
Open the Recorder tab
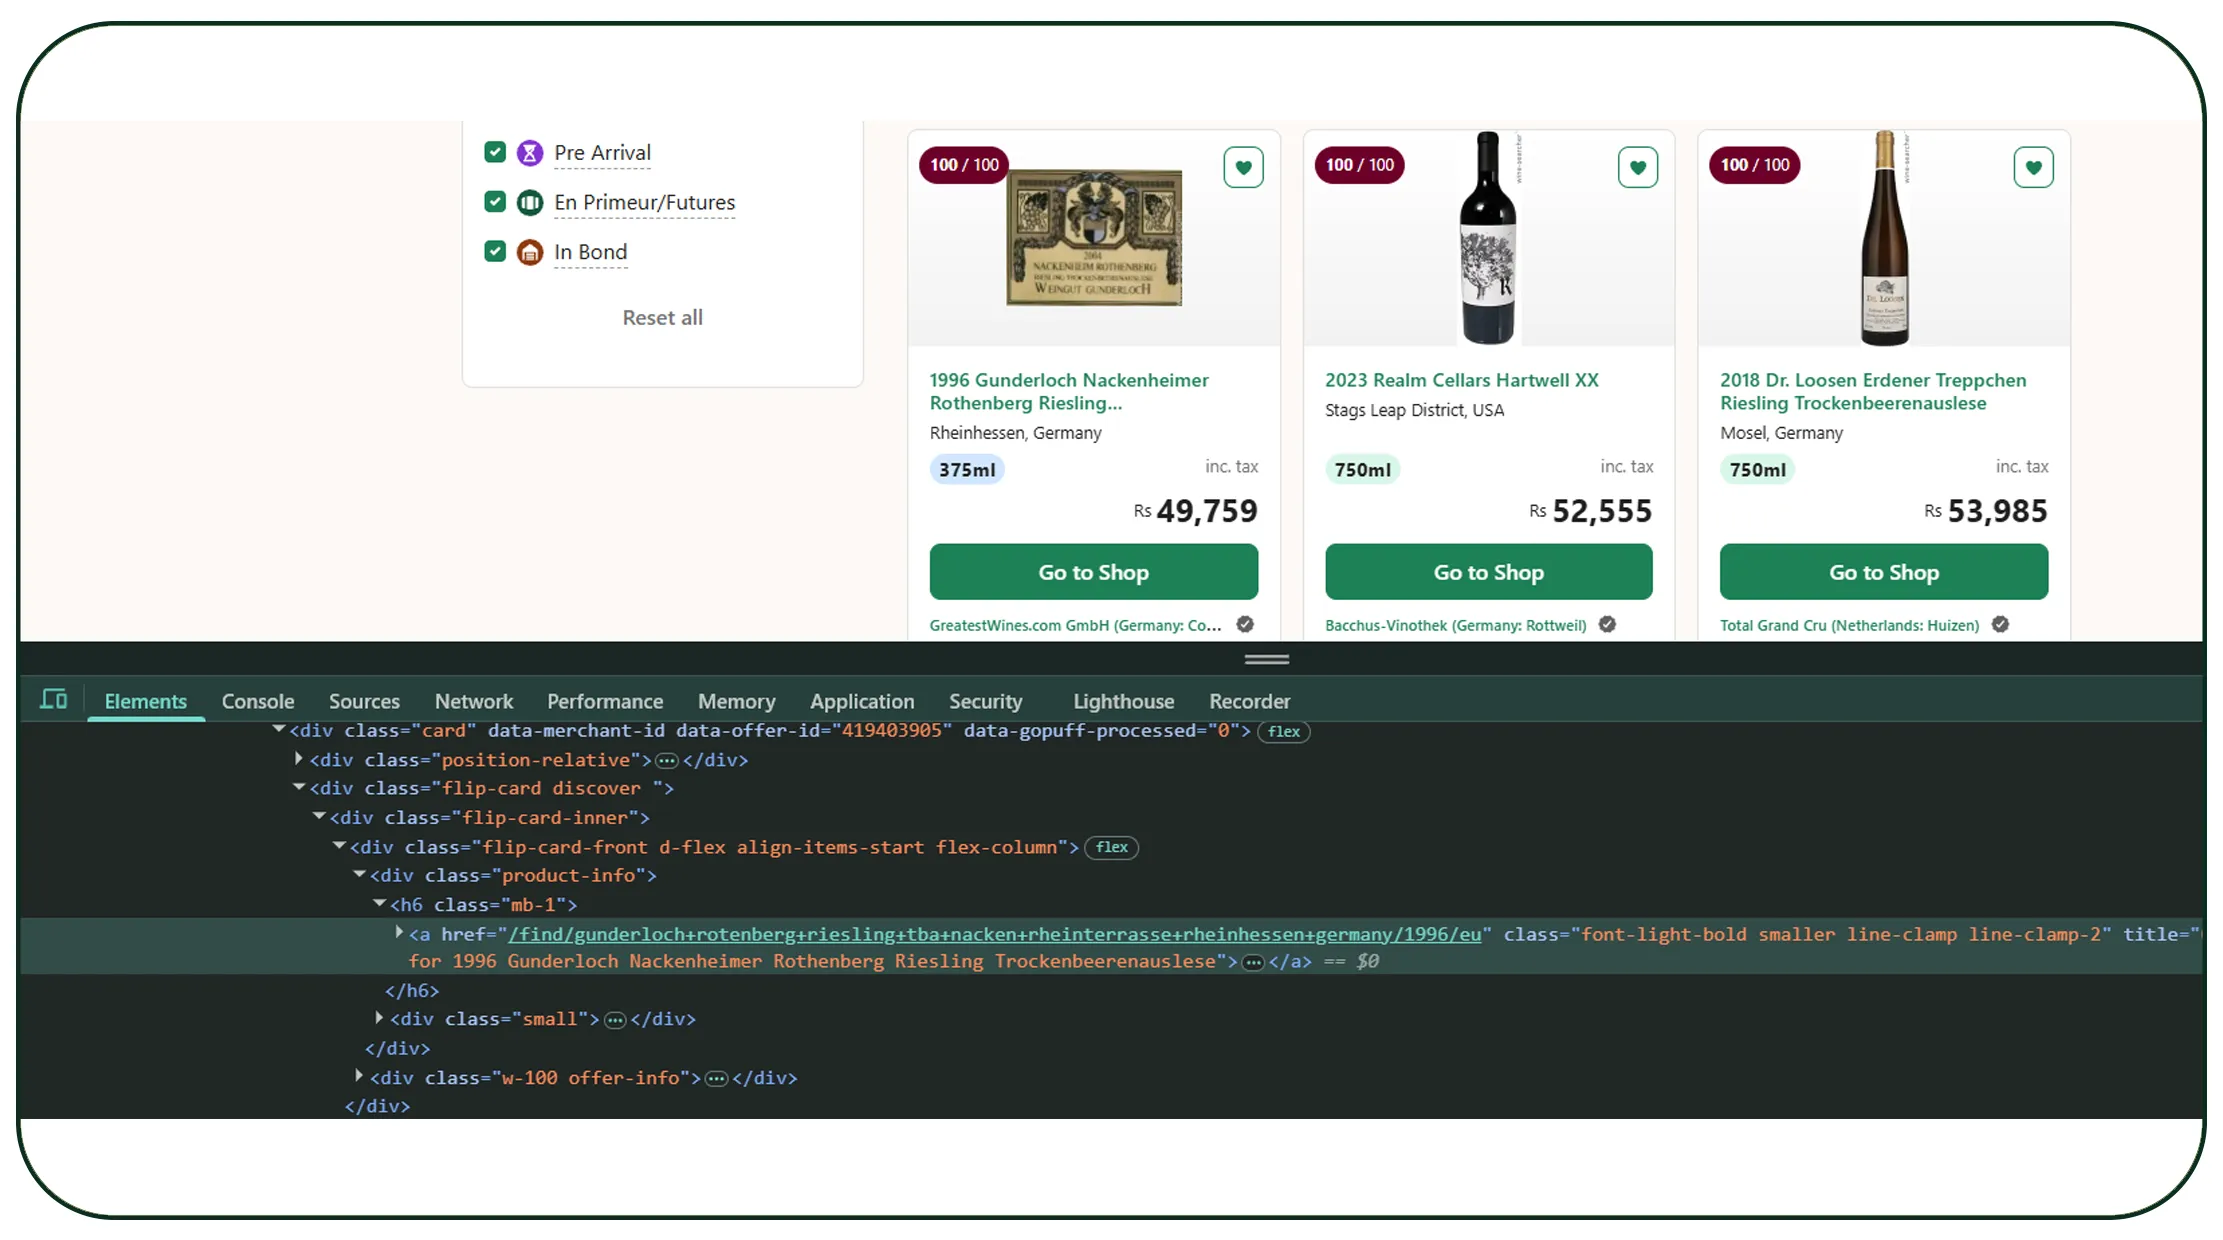(x=1250, y=701)
